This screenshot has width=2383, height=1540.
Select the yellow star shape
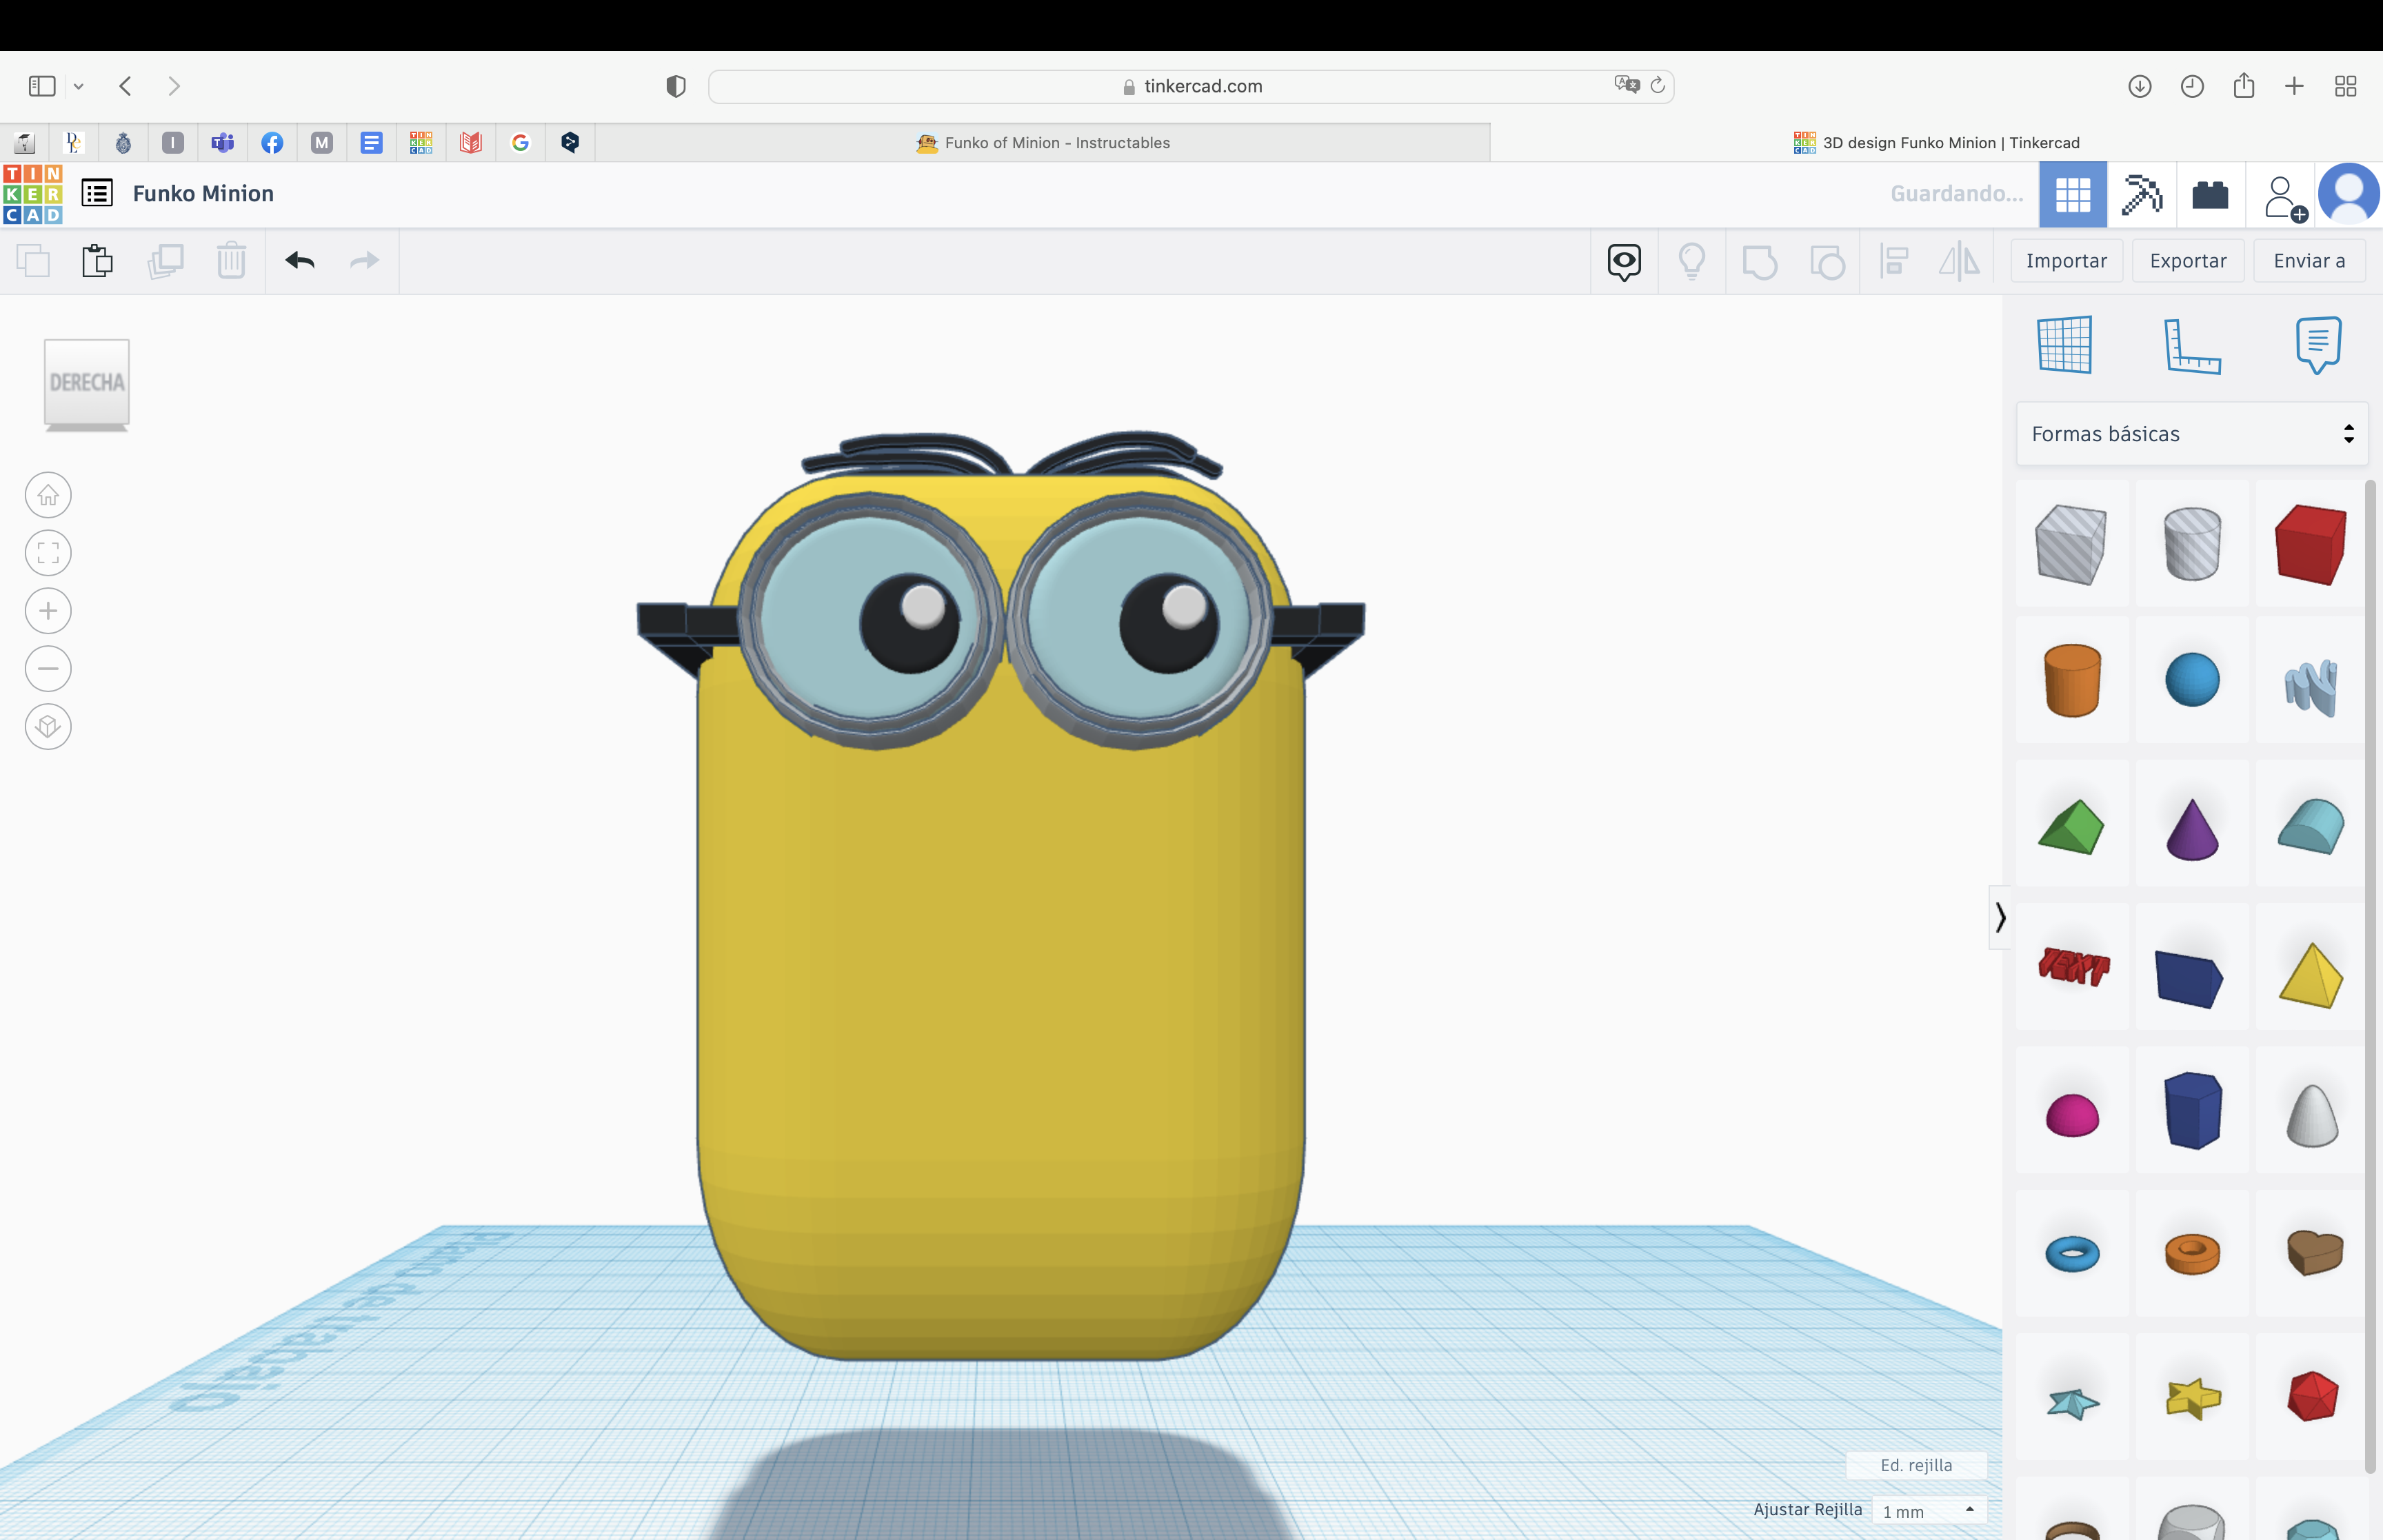(x=2193, y=1398)
